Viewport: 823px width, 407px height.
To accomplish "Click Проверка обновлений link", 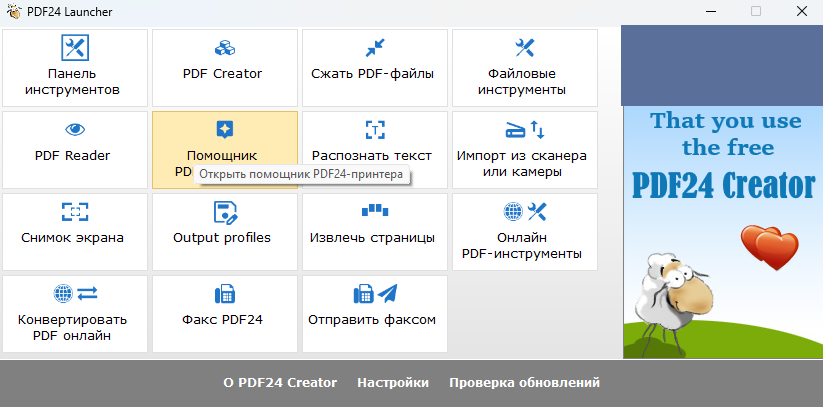I will (524, 383).
